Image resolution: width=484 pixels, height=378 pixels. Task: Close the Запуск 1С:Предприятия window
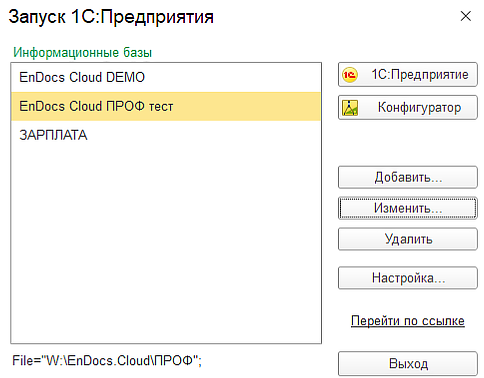tap(466, 16)
